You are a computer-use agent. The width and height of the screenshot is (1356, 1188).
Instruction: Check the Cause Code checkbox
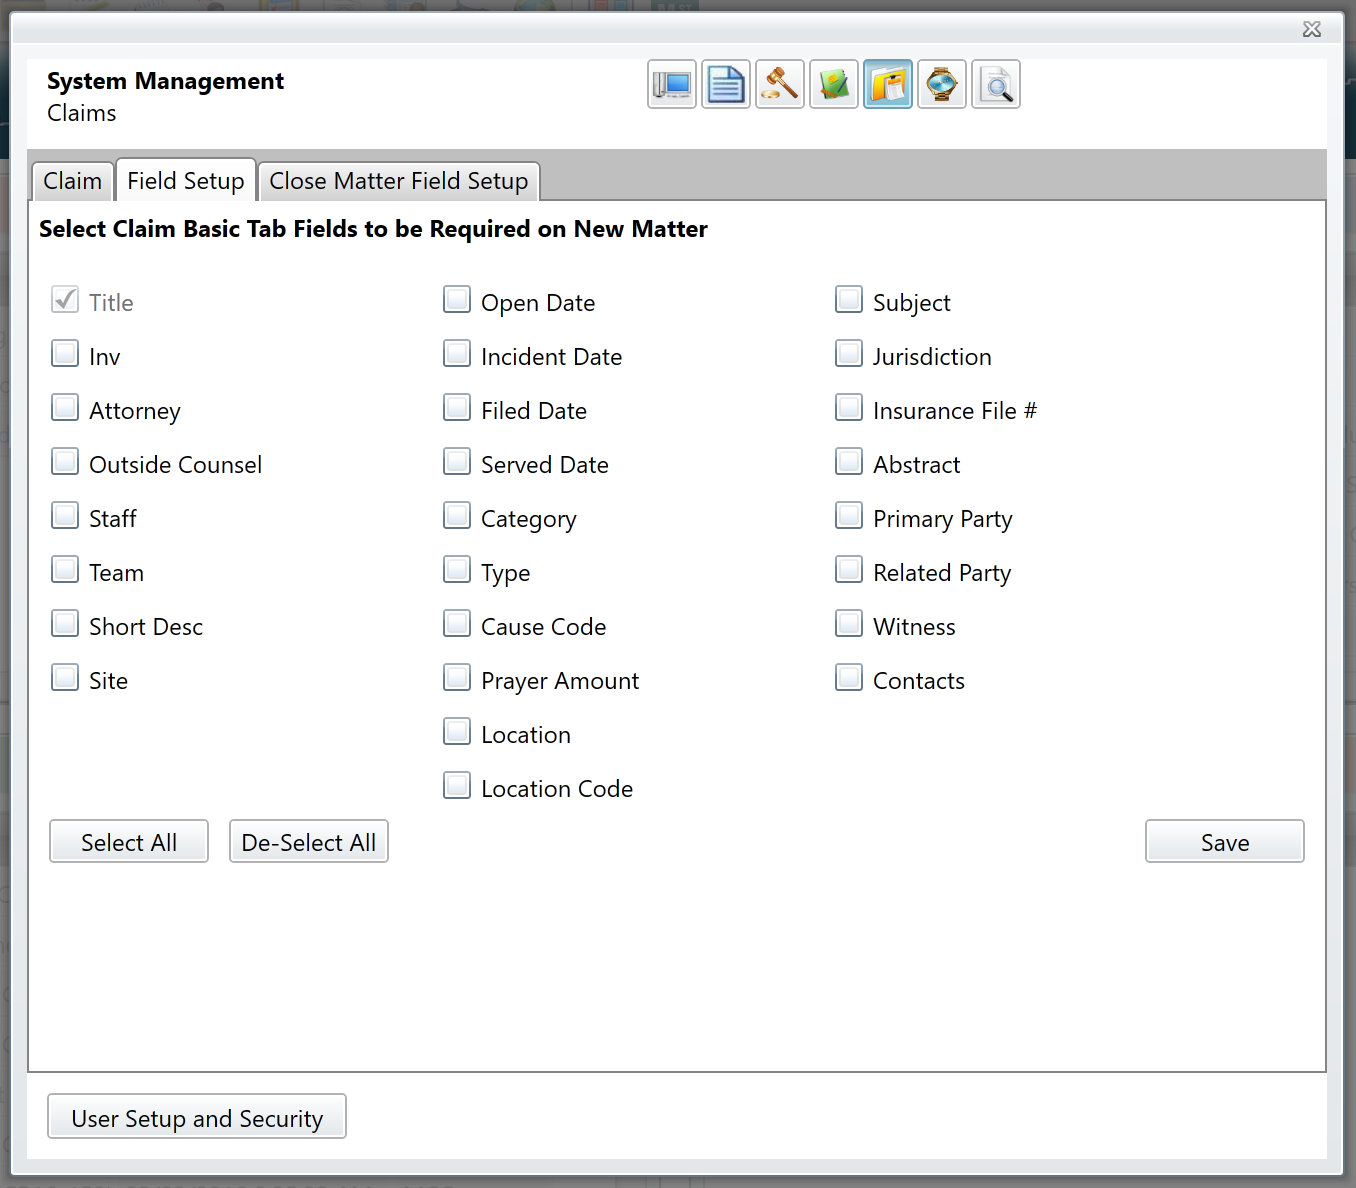(457, 624)
